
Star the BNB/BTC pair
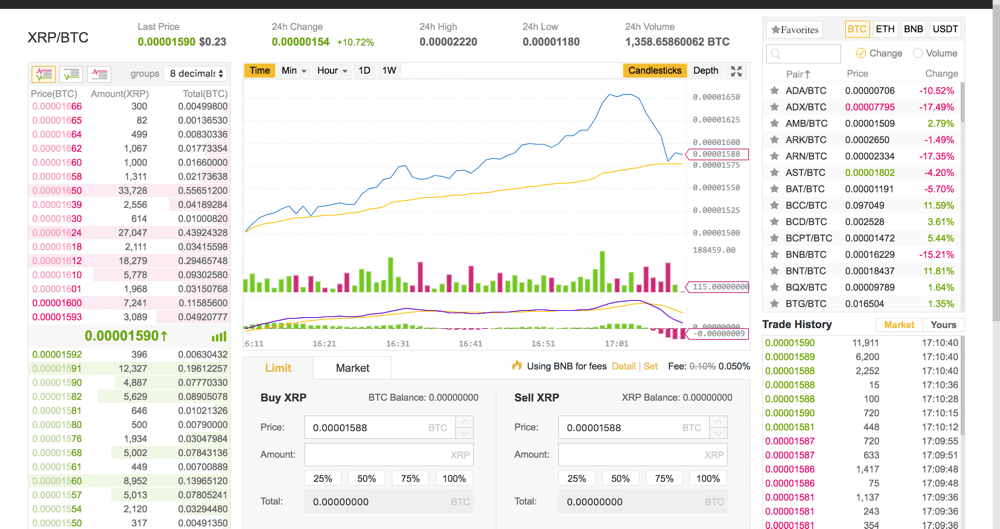coord(774,255)
